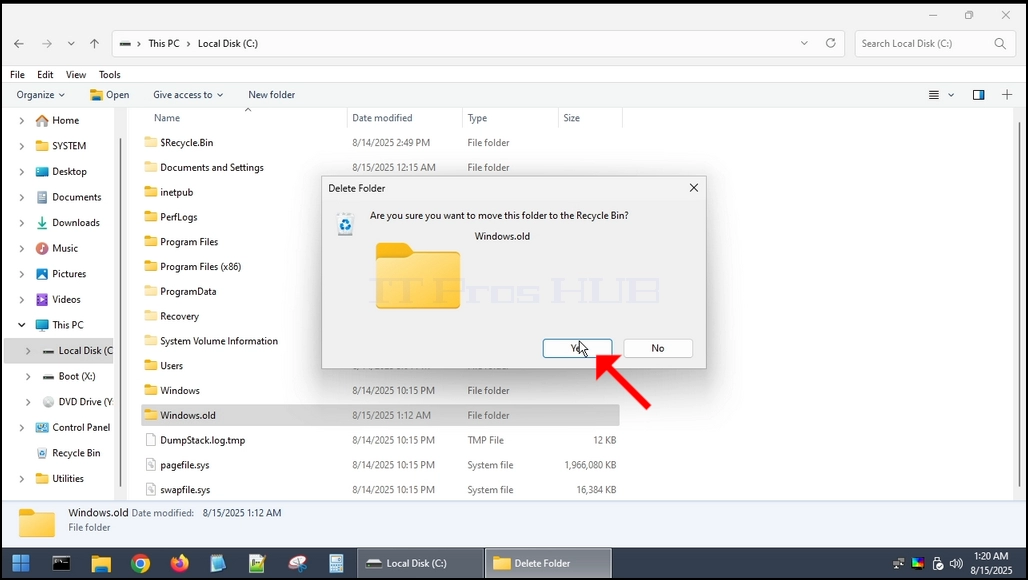Select Boot (X:) drive in sidebar
This screenshot has height=580, width=1028.
click(x=69, y=376)
